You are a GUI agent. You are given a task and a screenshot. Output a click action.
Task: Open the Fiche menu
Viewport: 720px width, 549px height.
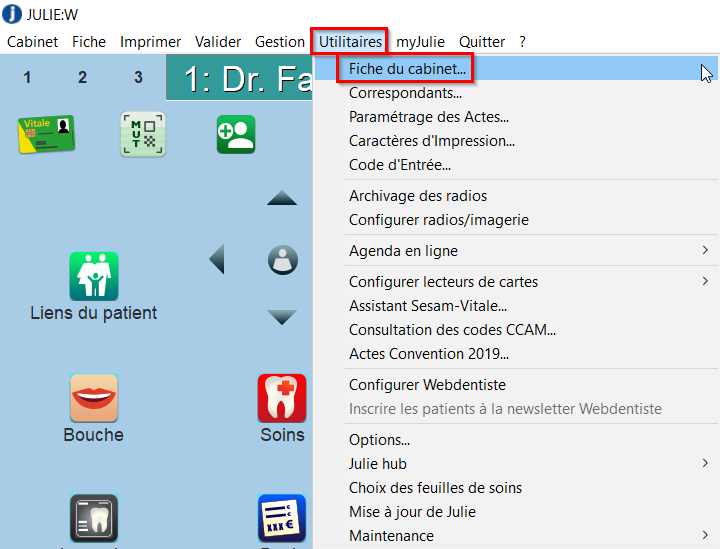[x=89, y=42]
